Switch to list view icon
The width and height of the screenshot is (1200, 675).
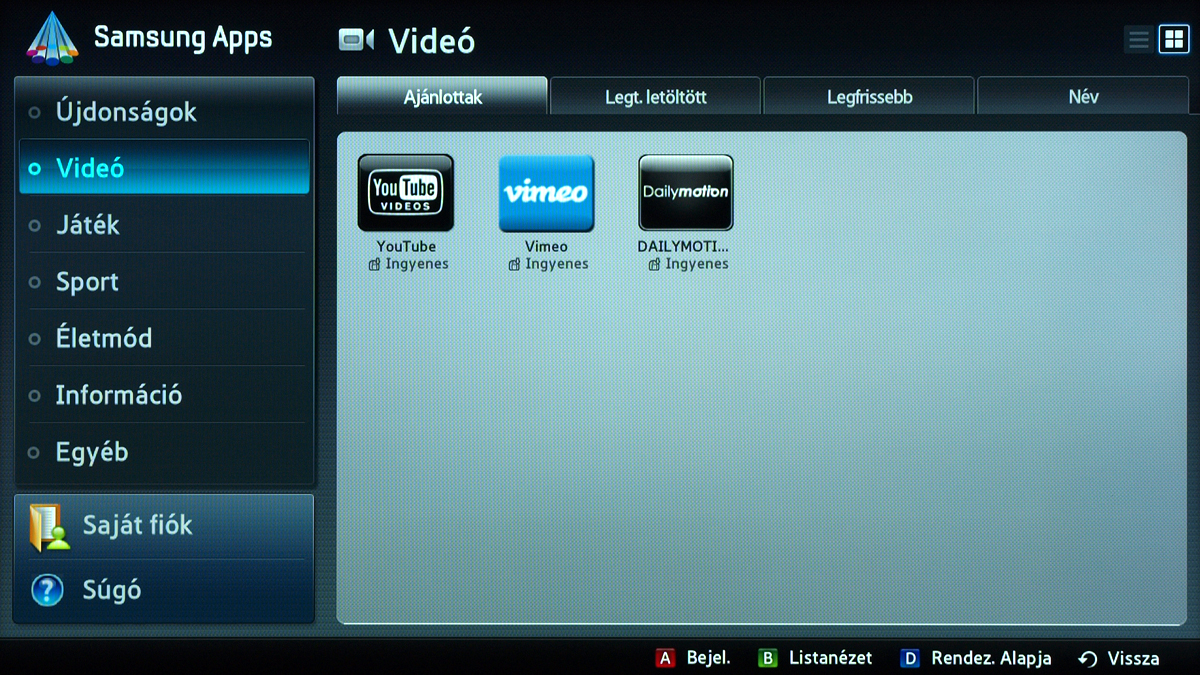1138,40
